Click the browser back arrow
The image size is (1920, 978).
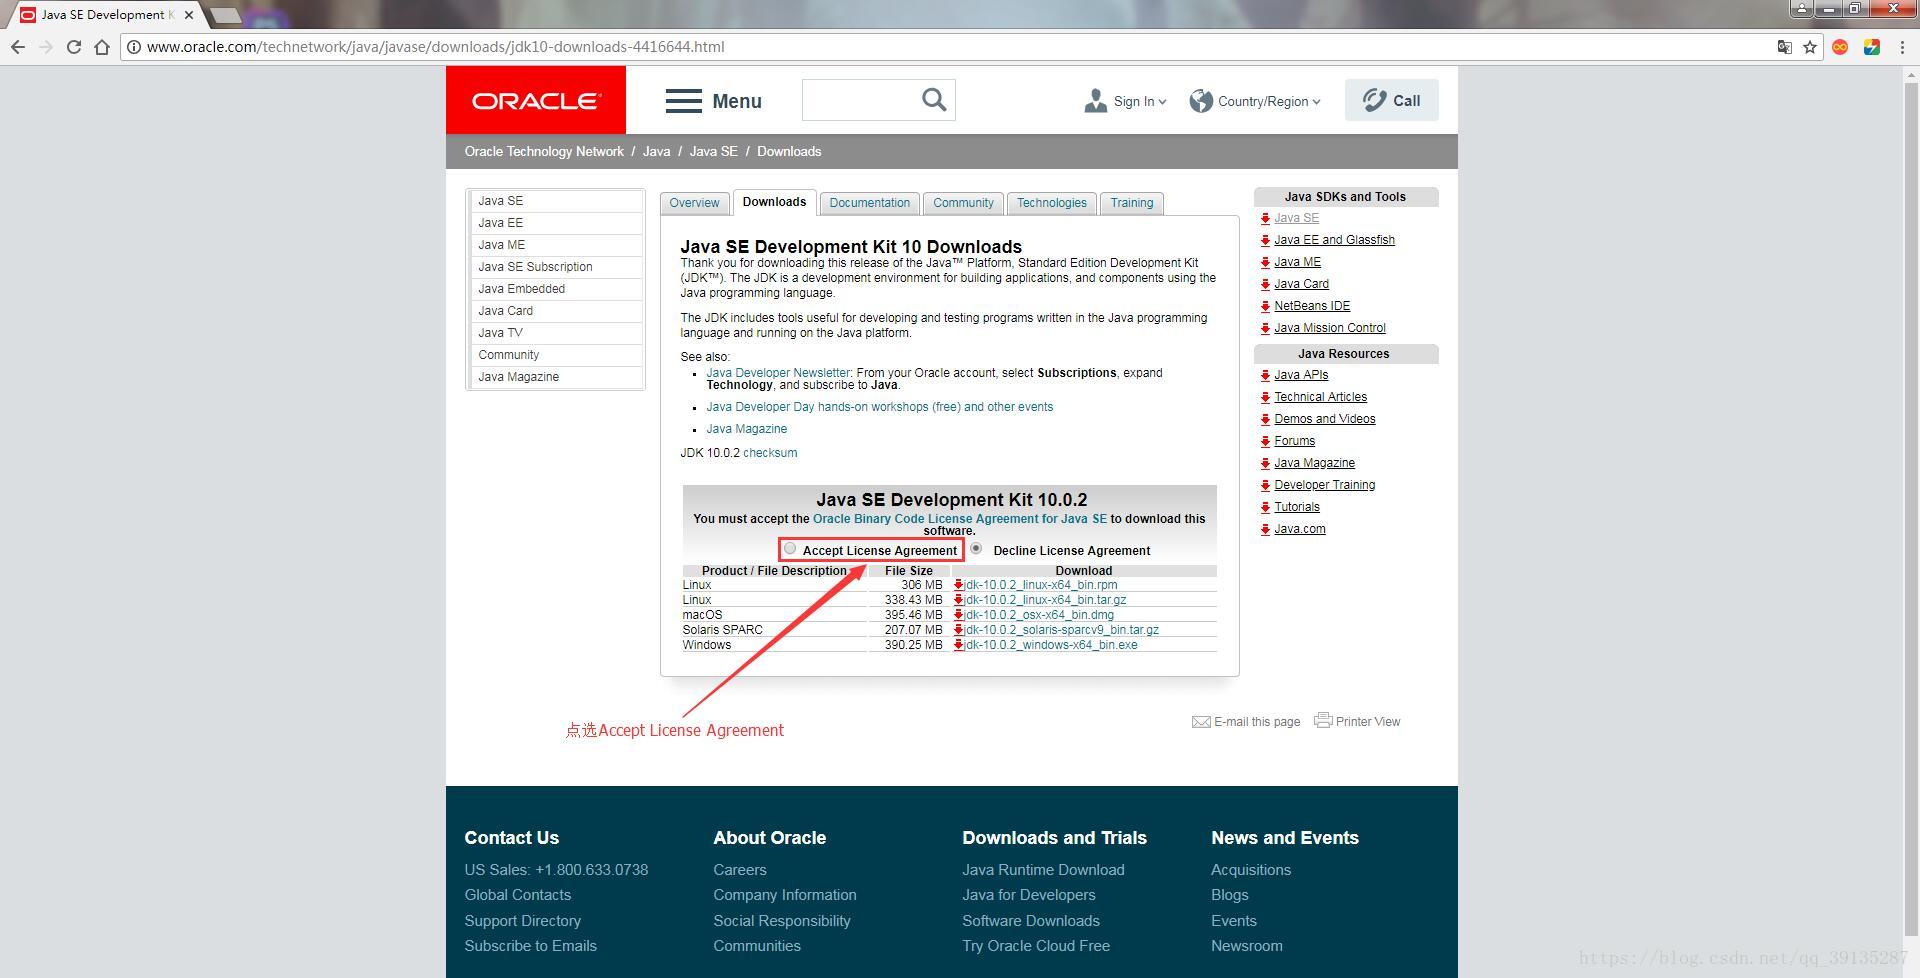[x=18, y=47]
